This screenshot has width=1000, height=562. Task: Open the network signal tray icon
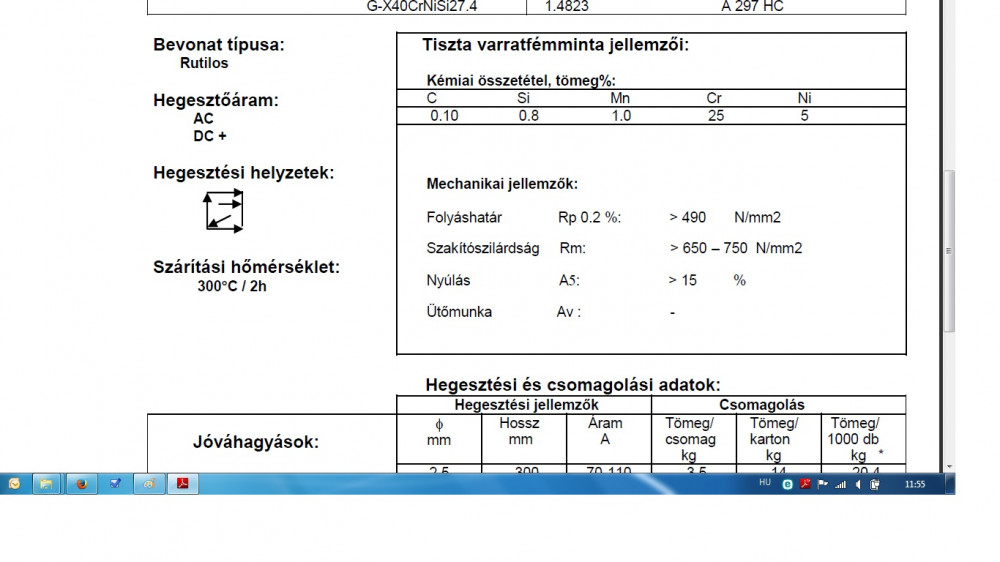coord(841,485)
